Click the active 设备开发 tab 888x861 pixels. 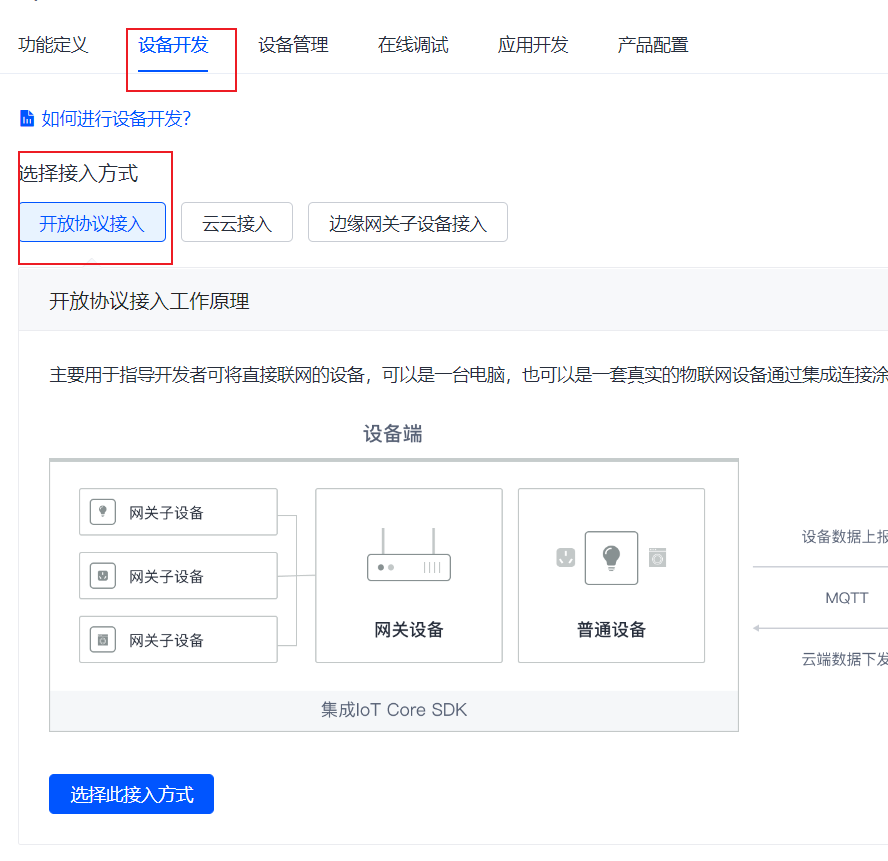tap(173, 45)
